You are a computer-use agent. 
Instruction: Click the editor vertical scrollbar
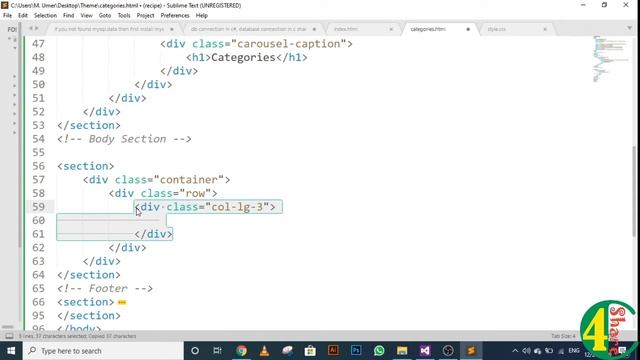[634, 190]
